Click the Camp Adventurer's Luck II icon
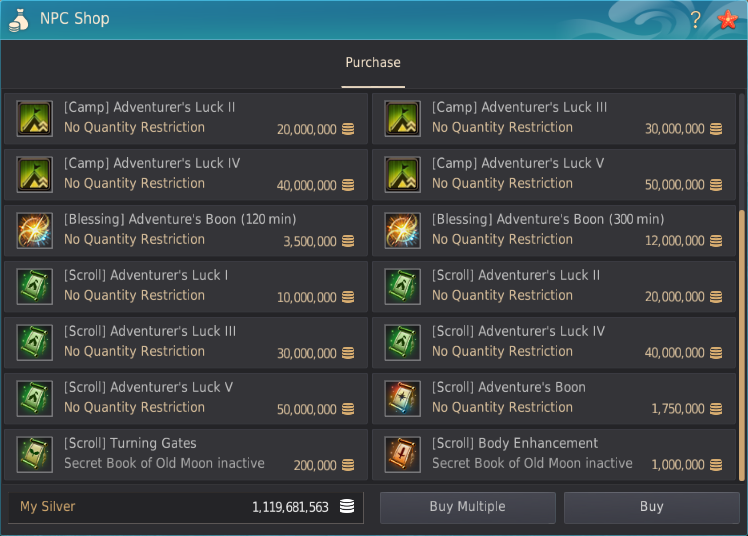Image resolution: width=748 pixels, height=536 pixels. [x=35, y=119]
